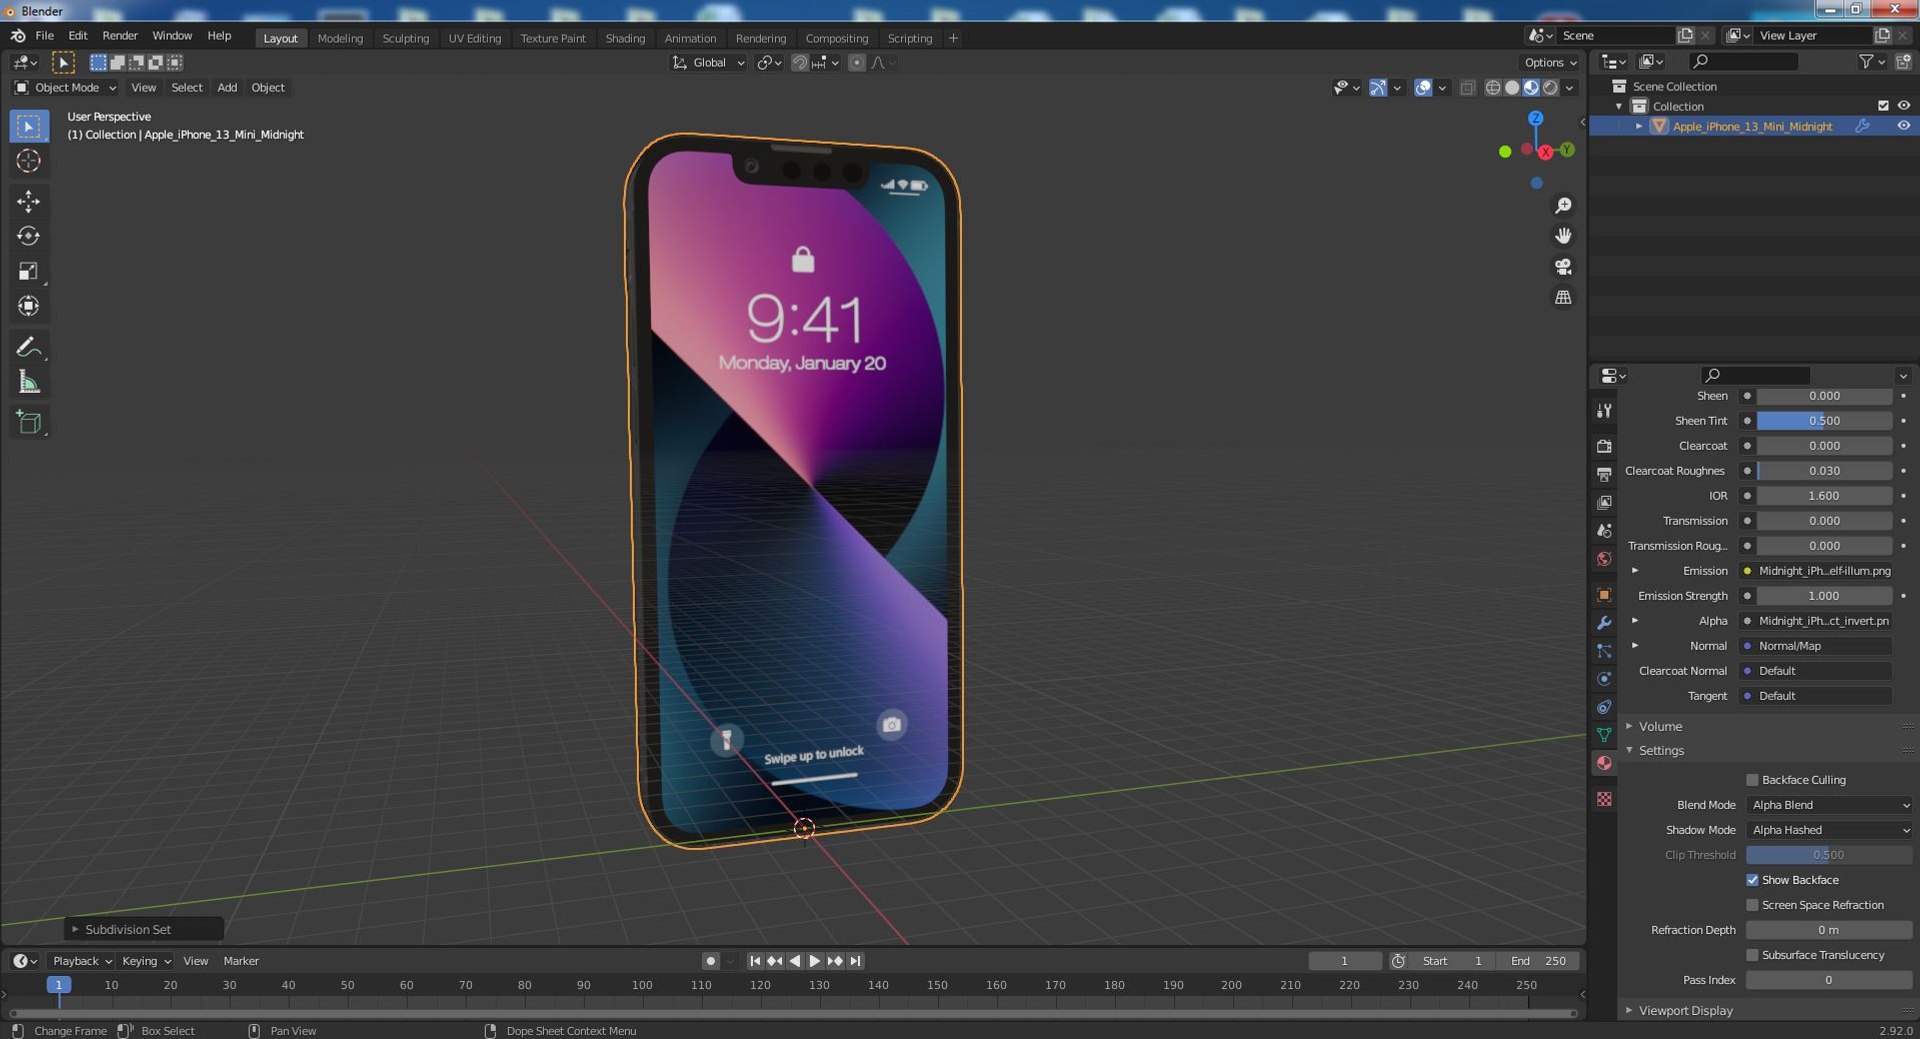Hide Apple_iPhone_13_Mini_Midnight in viewport
Screen dimensions: 1920x1039
1903,126
